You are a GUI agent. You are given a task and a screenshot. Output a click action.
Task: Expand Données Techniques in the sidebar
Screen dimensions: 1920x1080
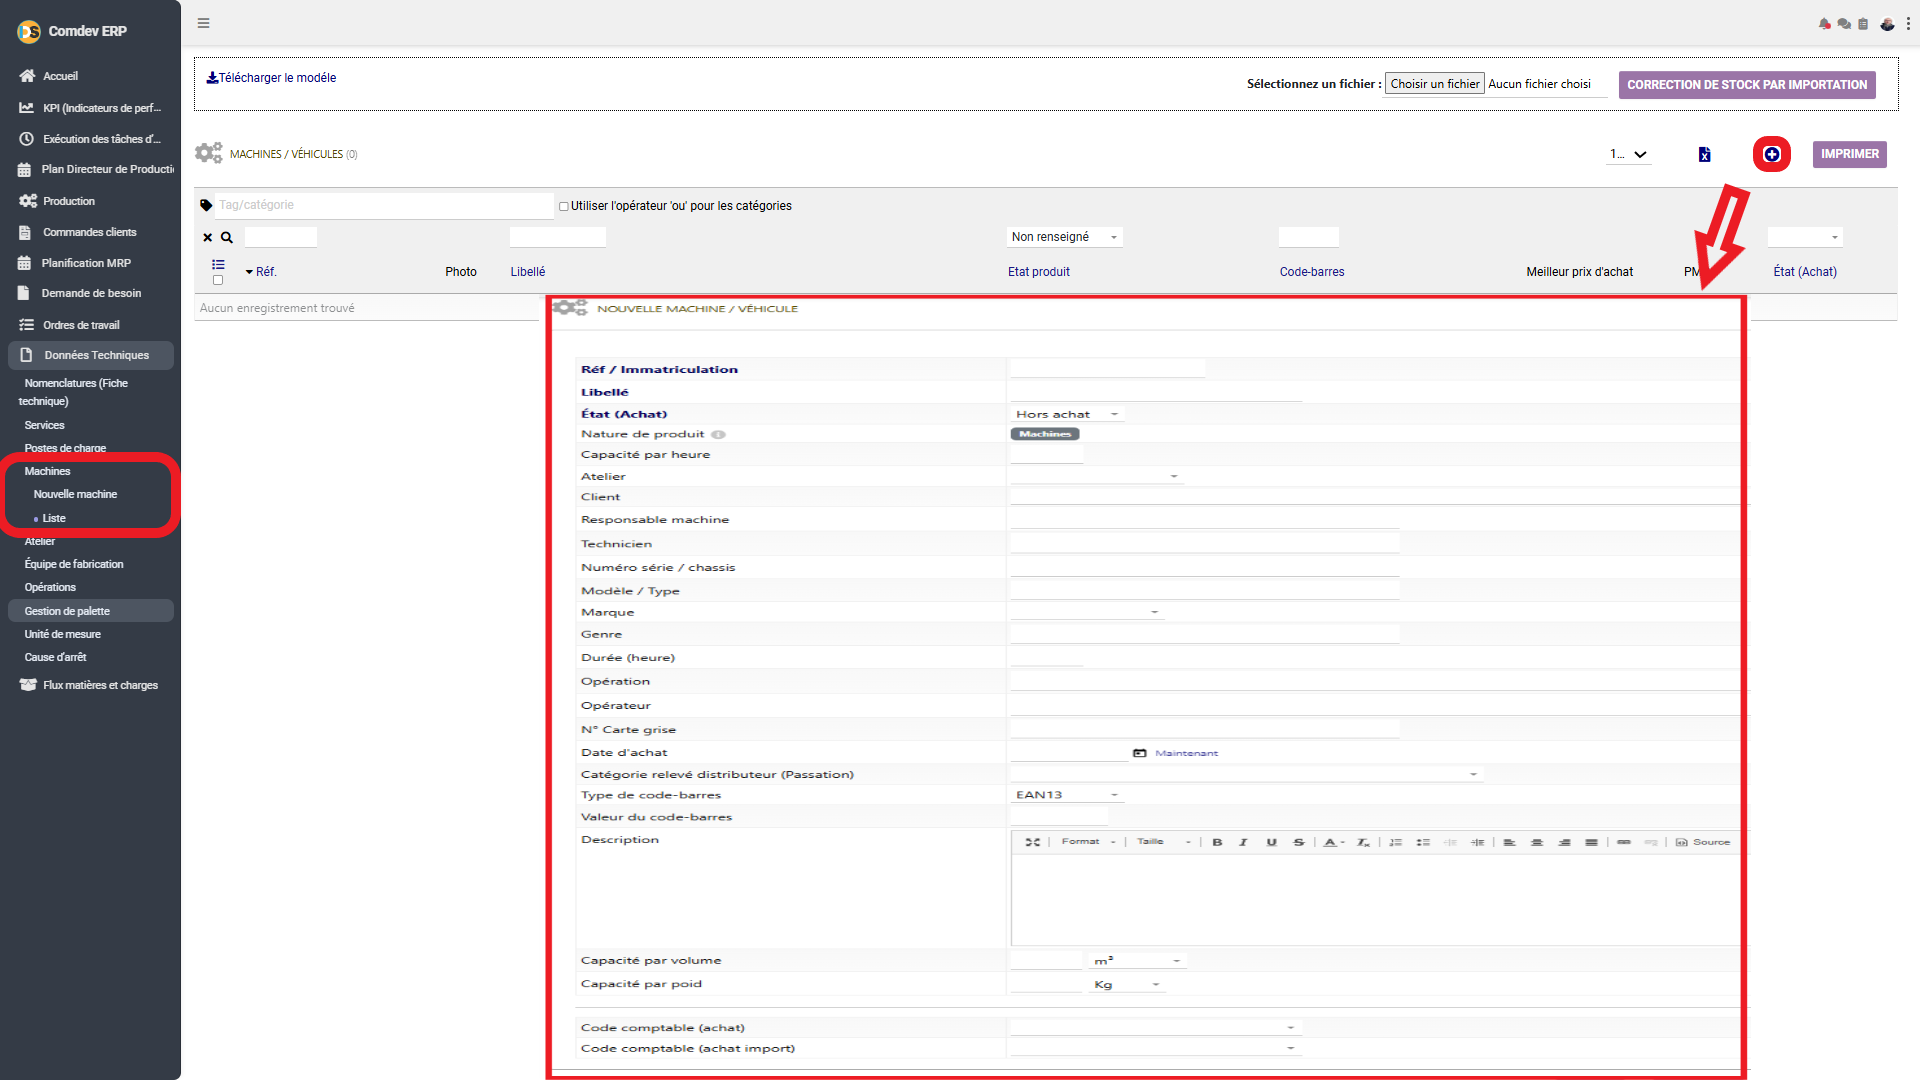point(91,355)
